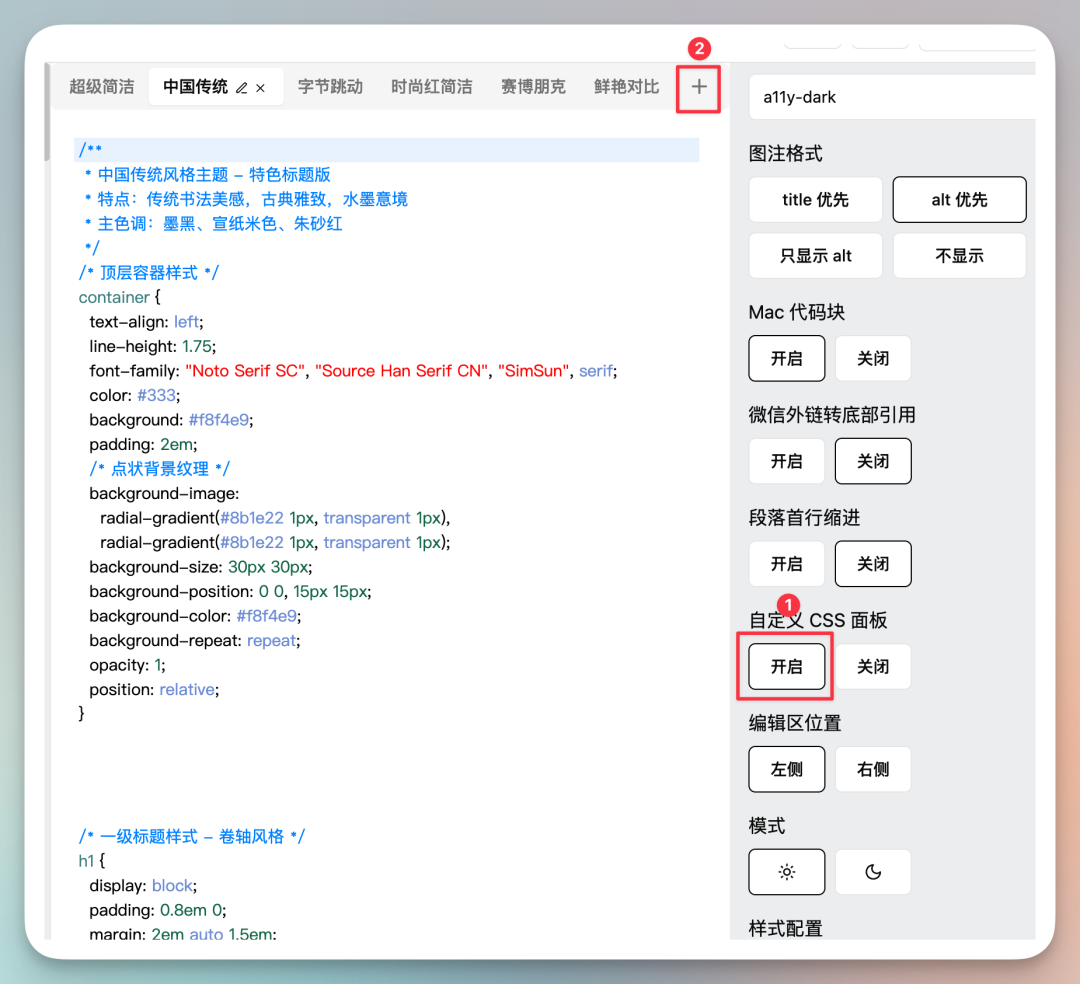Select title 优先 caption format
The image size is (1080, 984).
816,200
